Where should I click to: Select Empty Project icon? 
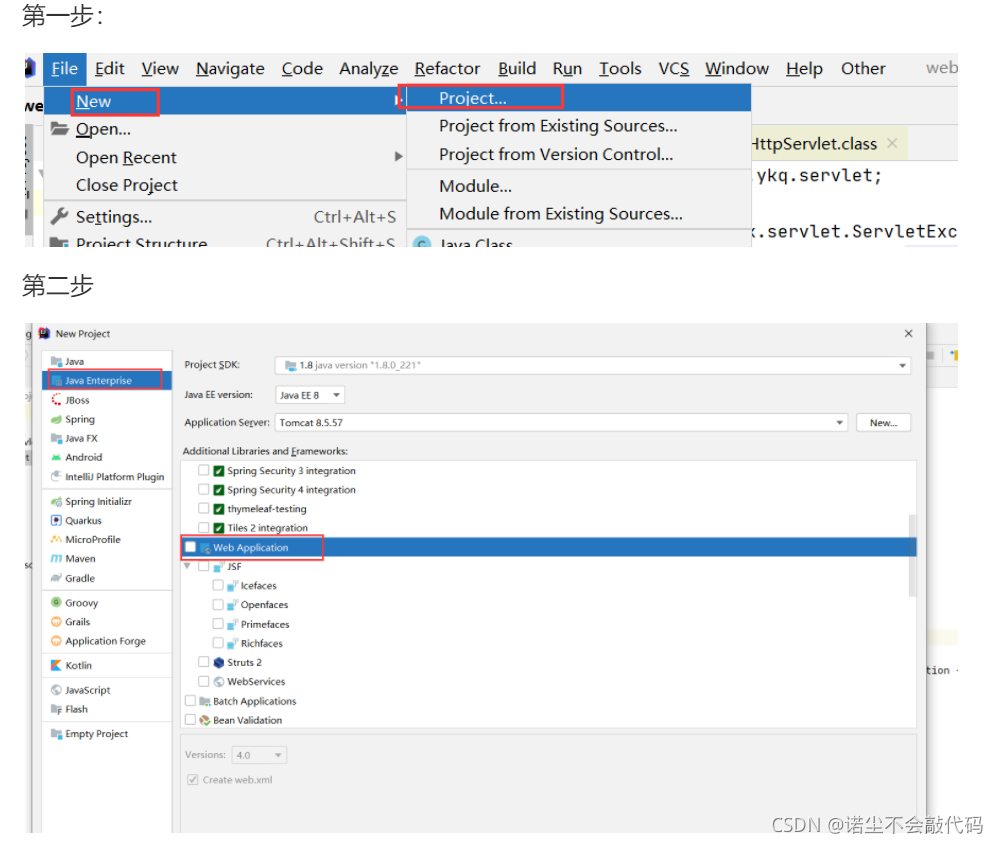coord(57,733)
